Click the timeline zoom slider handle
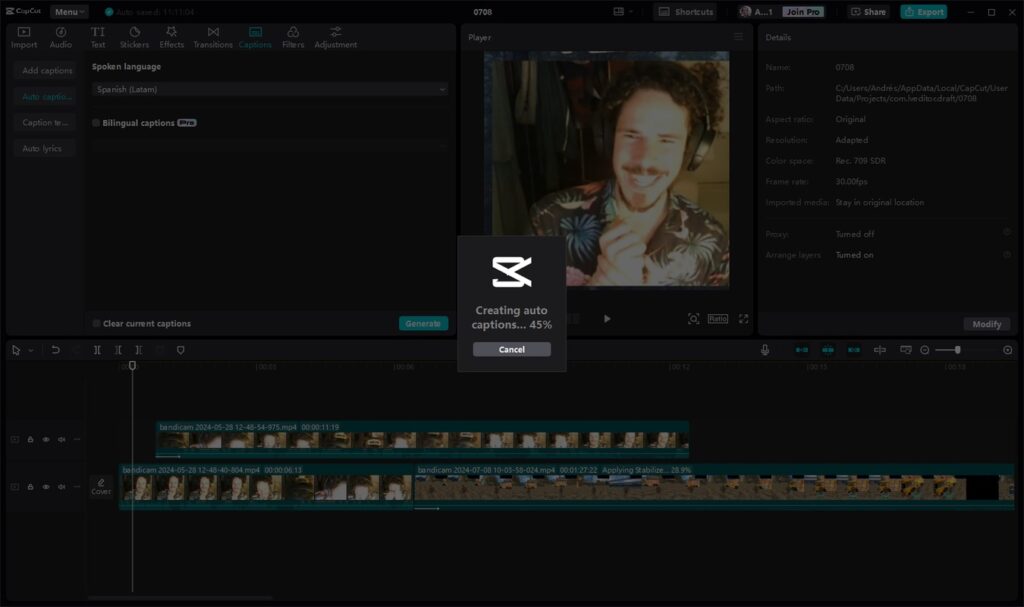 957,350
